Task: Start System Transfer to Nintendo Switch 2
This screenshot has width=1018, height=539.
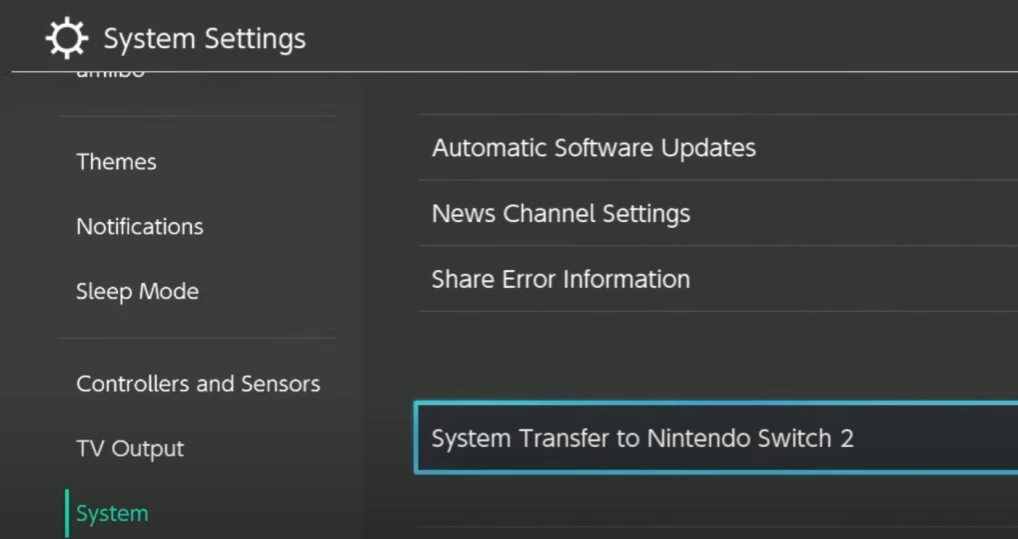Action: [642, 438]
